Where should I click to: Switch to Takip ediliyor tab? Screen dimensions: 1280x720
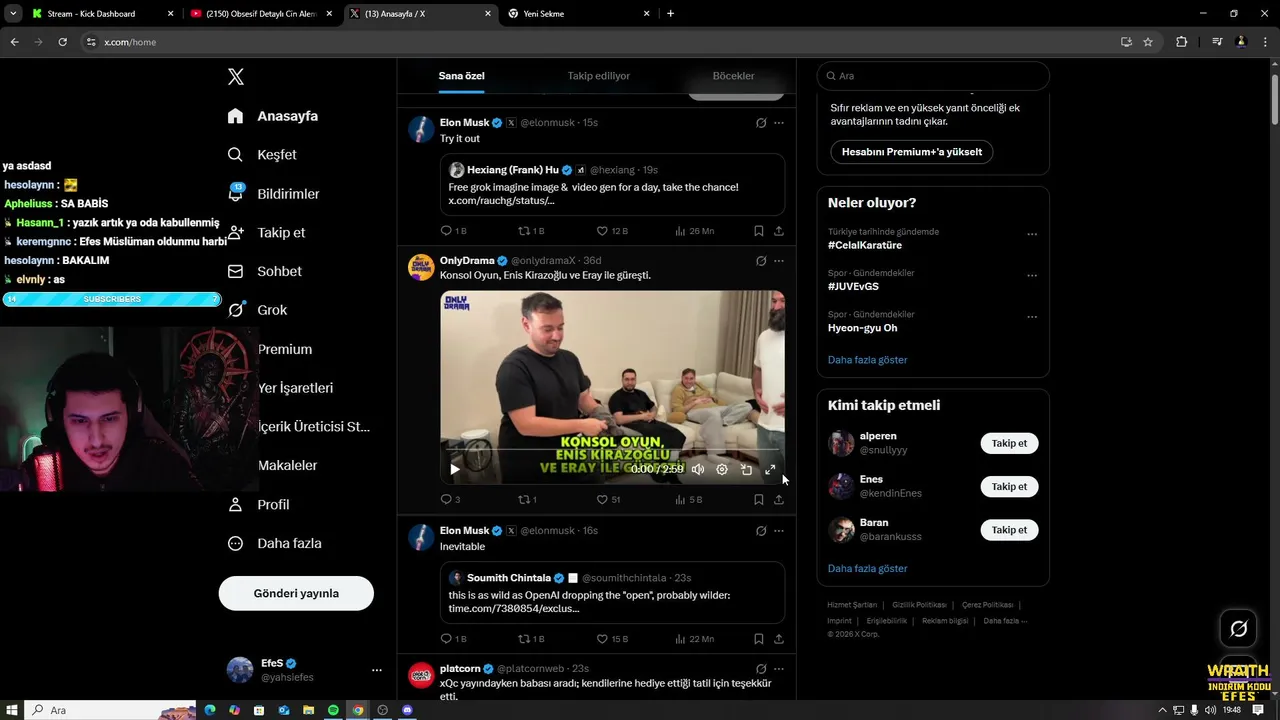599,76
